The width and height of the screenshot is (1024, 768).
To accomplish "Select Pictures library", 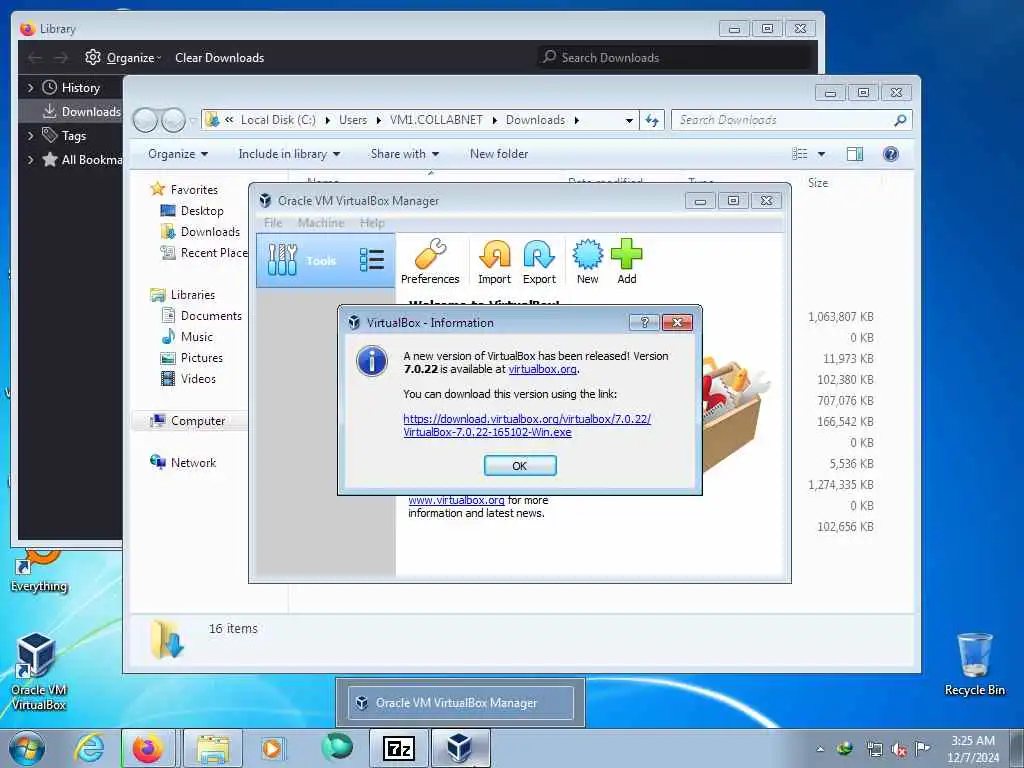I will pos(201,358).
